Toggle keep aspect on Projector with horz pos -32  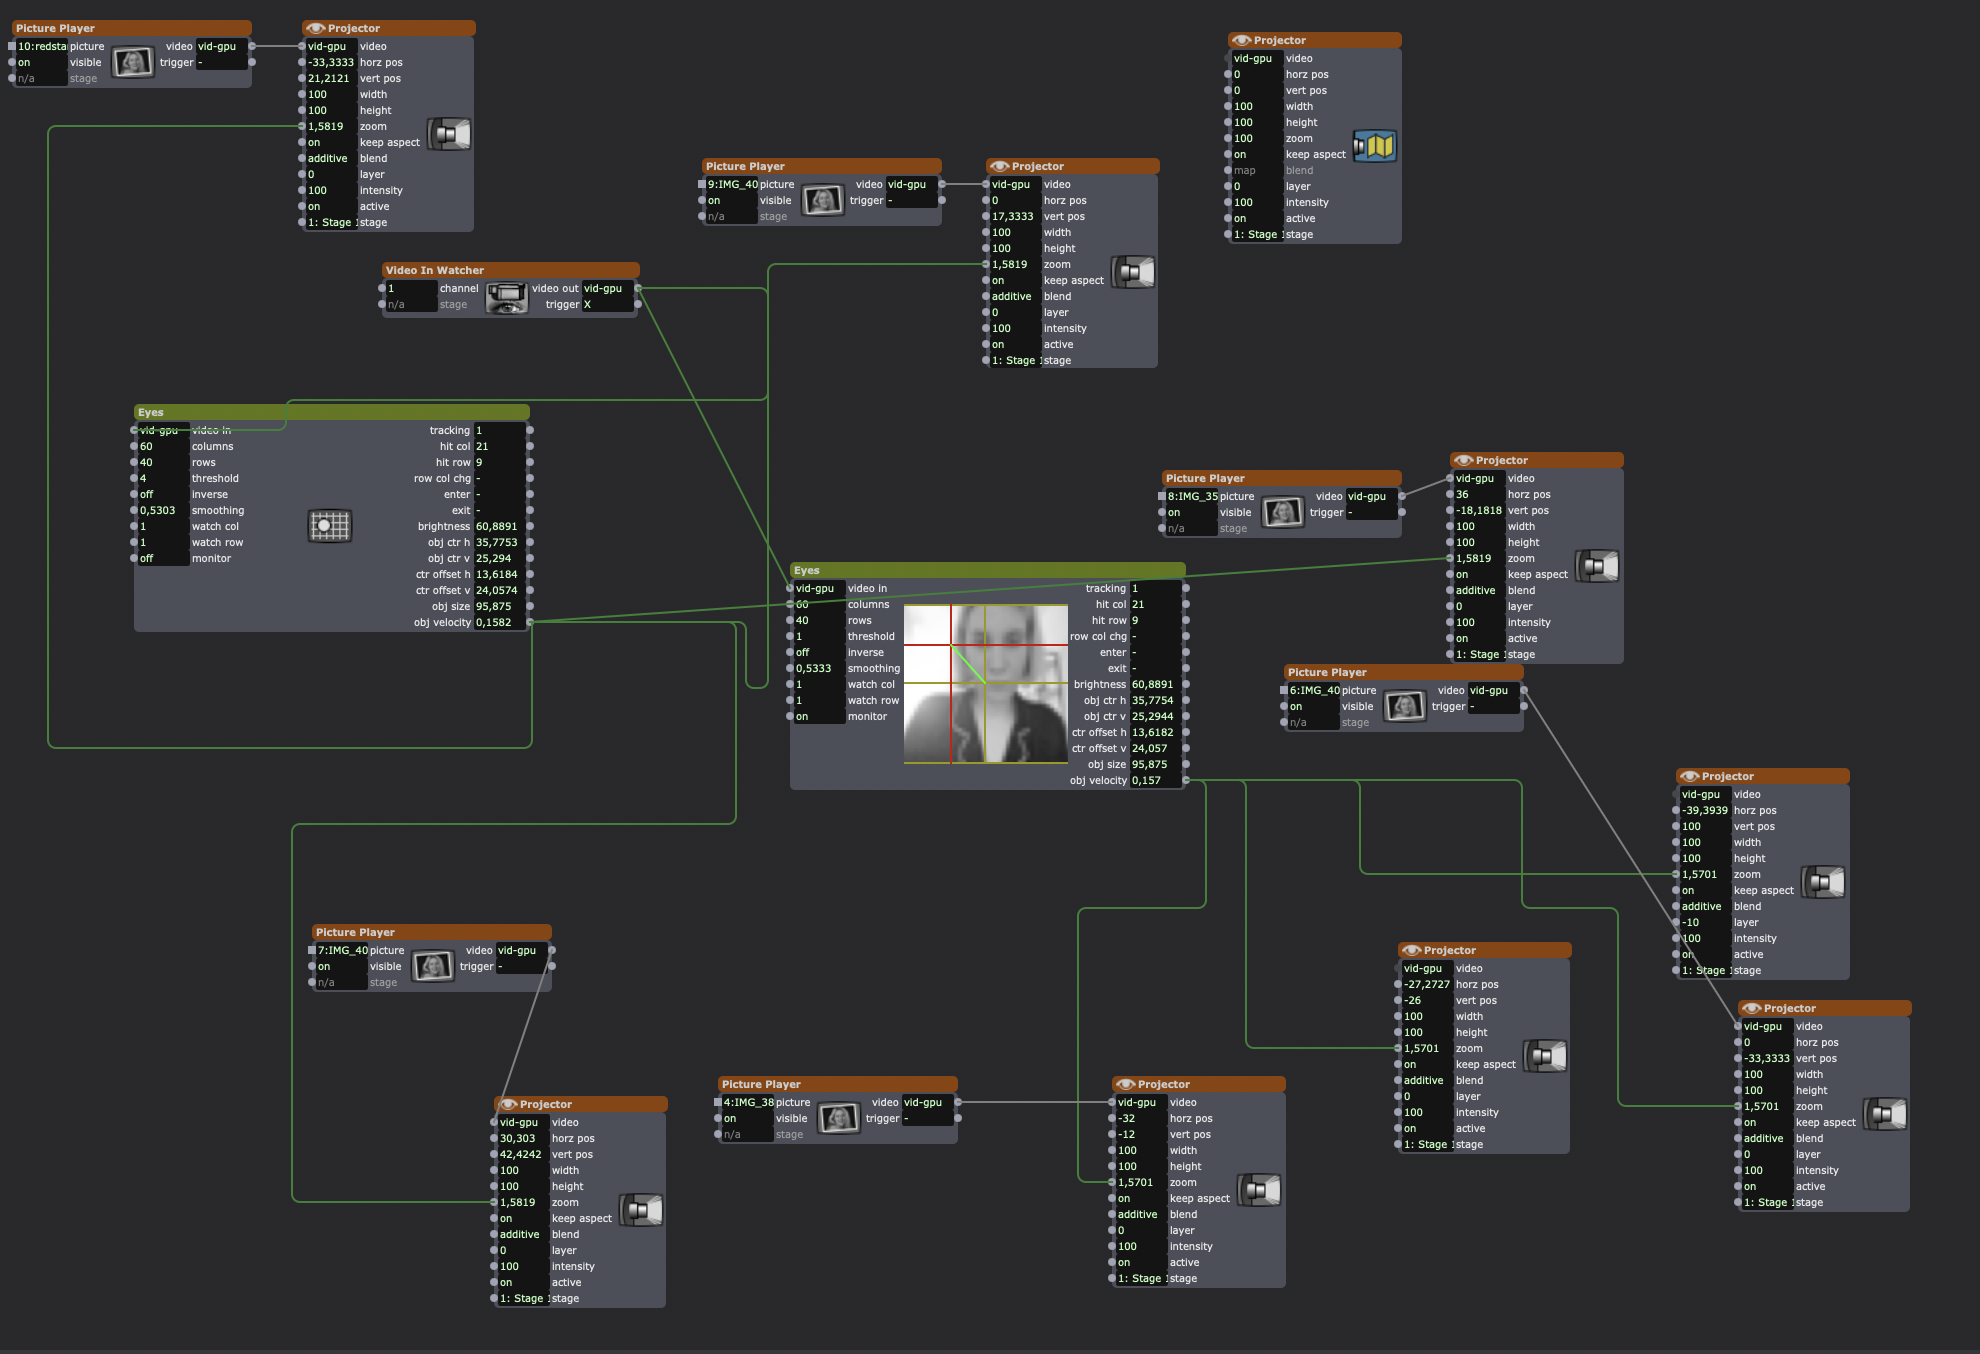pos(1141,1198)
